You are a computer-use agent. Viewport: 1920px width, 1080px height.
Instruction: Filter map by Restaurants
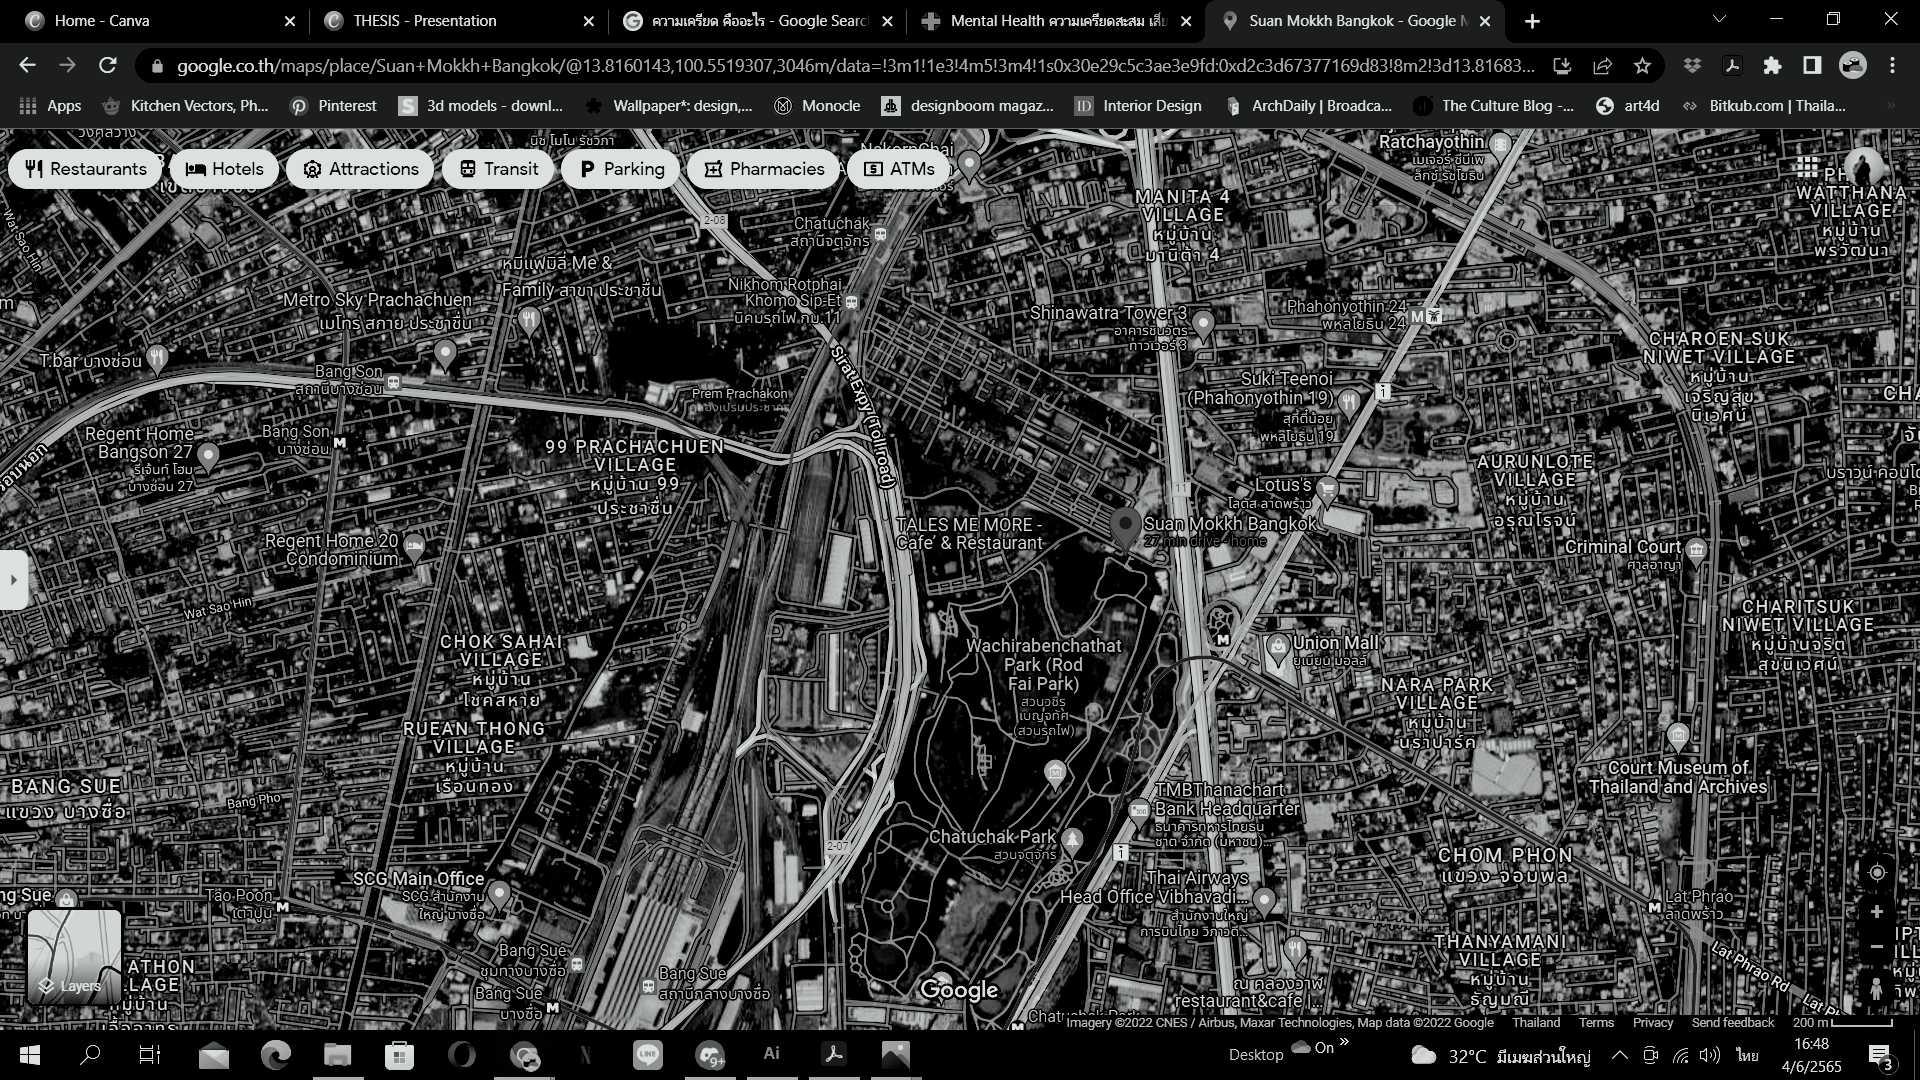85,169
